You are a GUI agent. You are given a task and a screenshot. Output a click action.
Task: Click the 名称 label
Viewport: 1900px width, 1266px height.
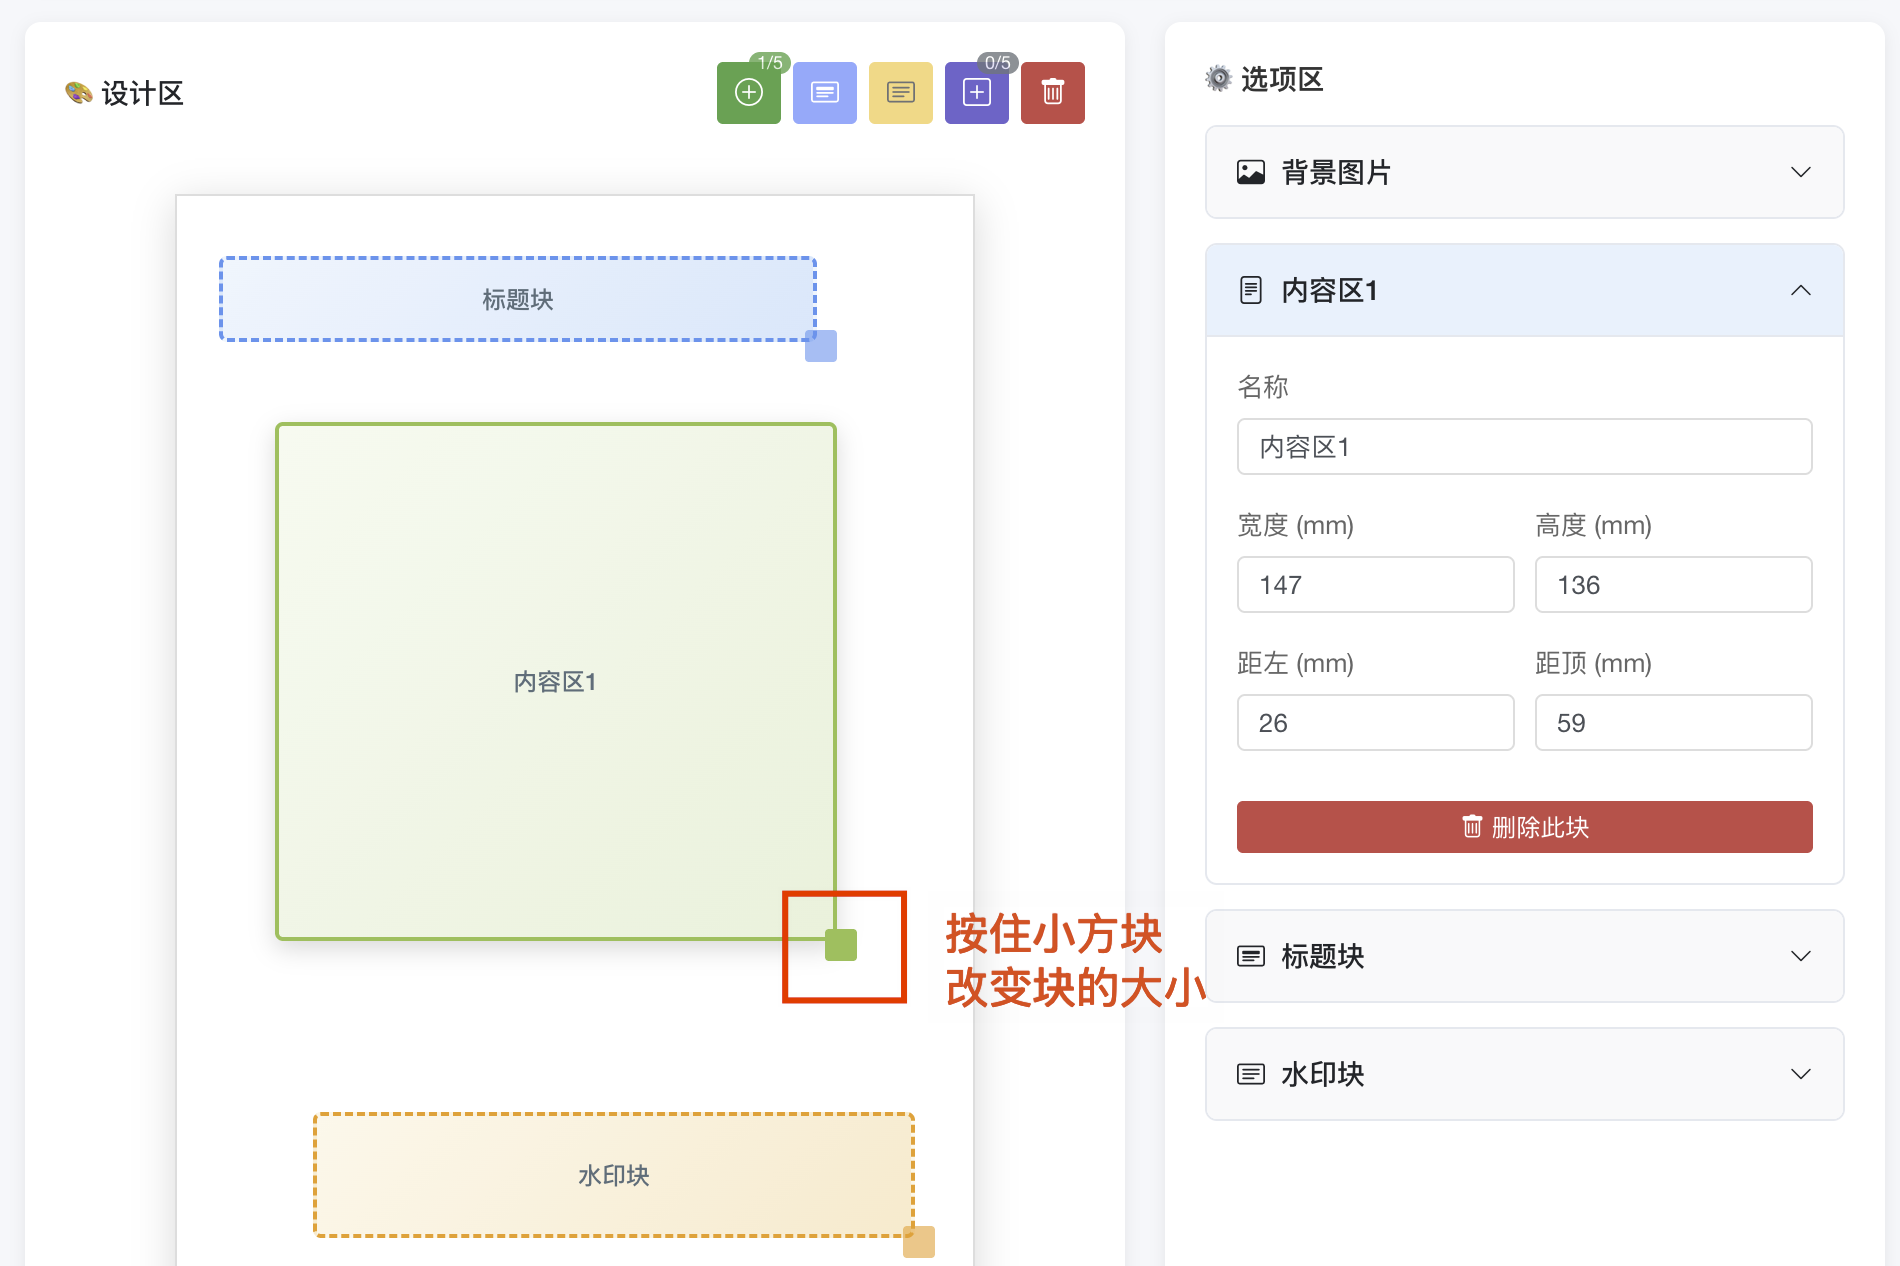click(x=1262, y=387)
